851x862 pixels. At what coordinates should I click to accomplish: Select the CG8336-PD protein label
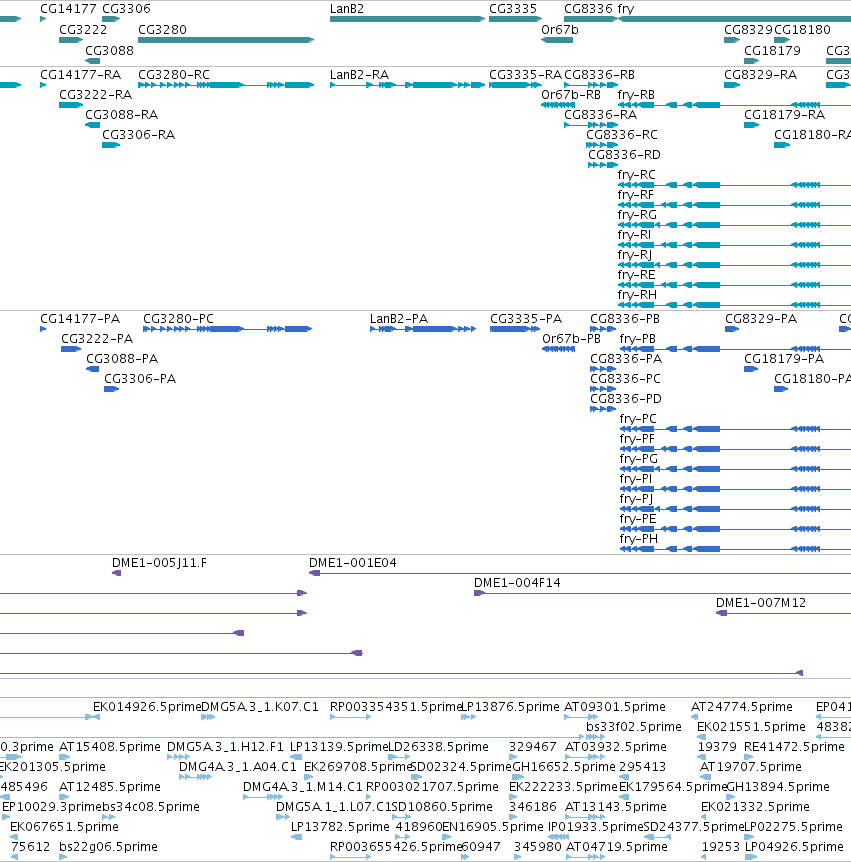tap(626, 399)
